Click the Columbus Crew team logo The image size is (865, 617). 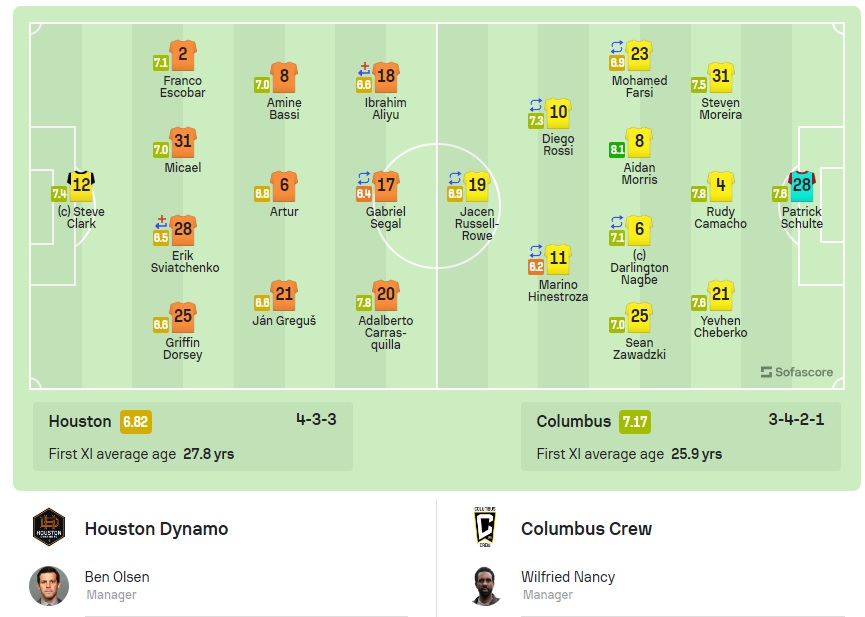click(485, 528)
